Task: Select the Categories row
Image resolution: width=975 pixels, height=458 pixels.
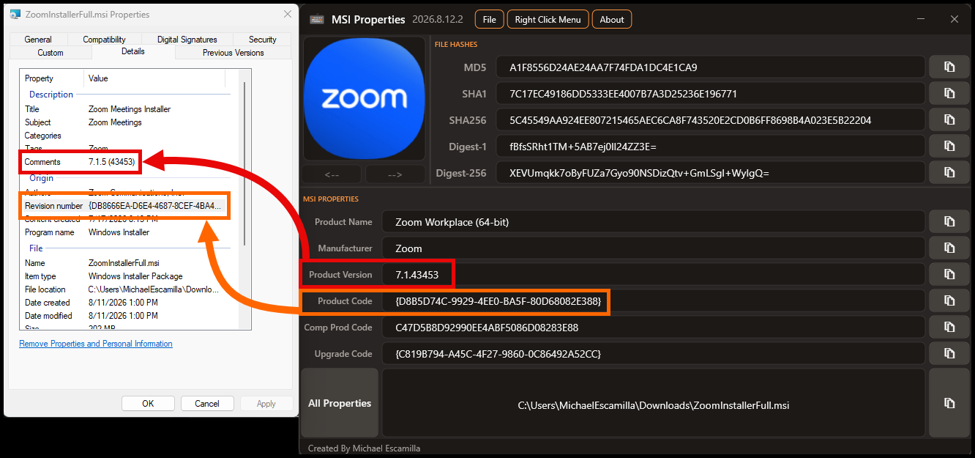Action: (x=127, y=135)
